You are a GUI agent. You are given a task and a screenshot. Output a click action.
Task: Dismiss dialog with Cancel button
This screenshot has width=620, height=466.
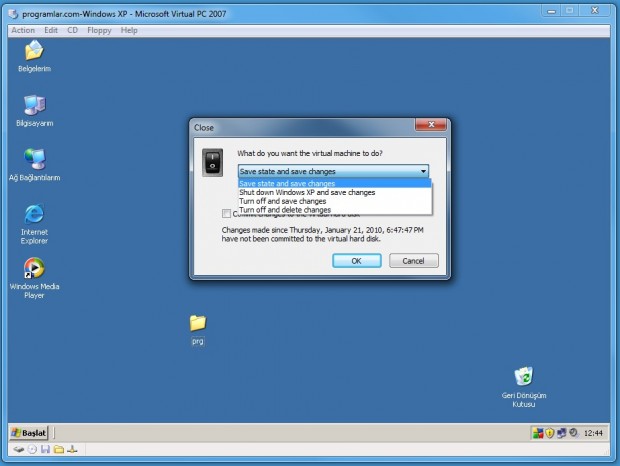(414, 261)
